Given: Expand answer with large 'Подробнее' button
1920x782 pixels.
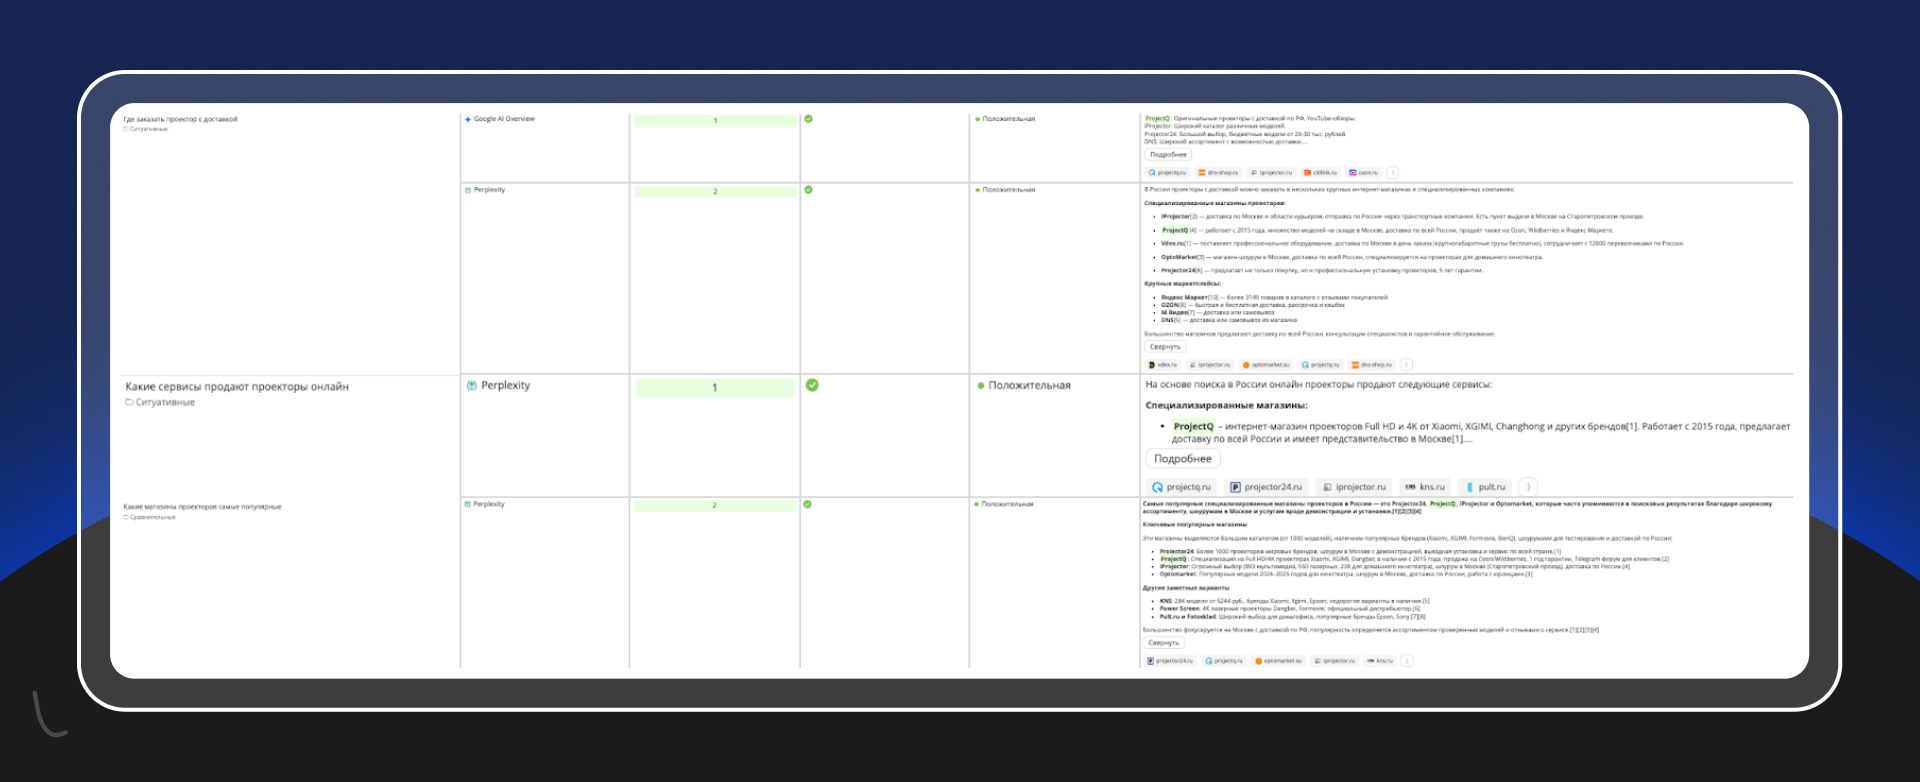Looking at the screenshot, I should click(x=1182, y=459).
